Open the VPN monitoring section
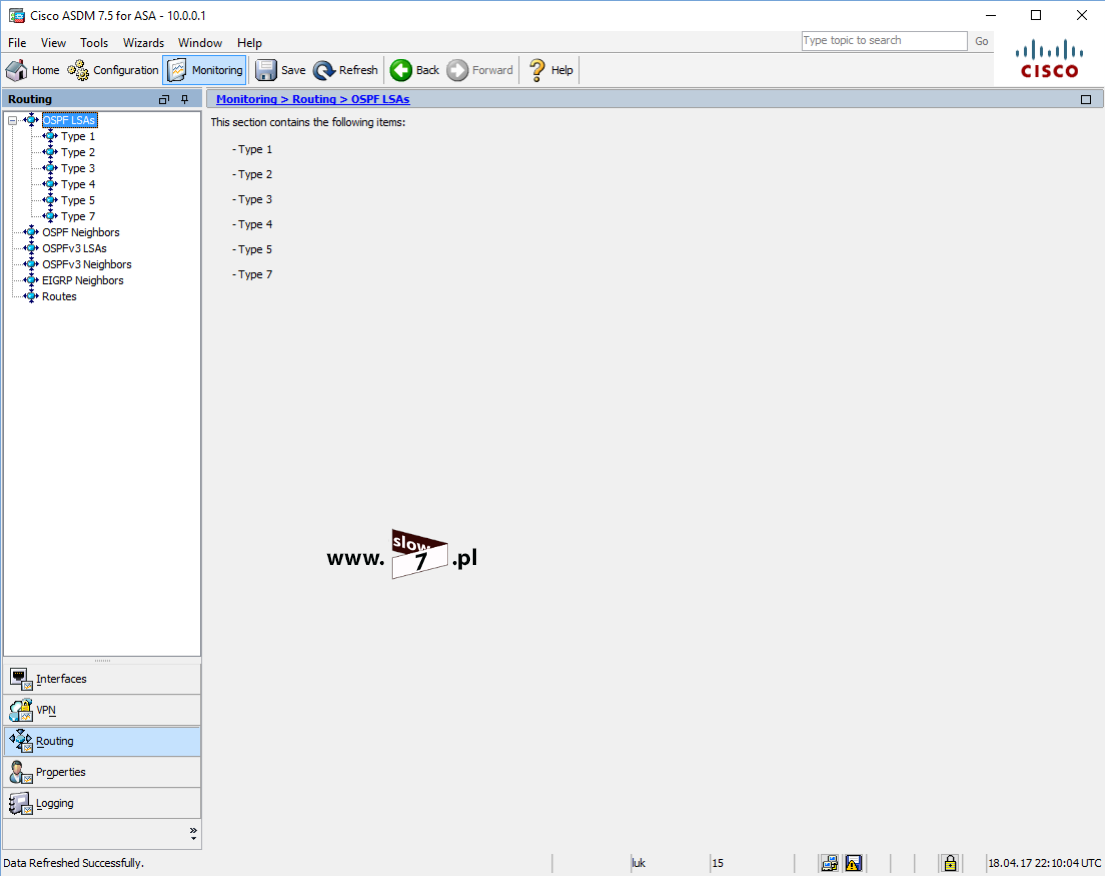 tap(102, 710)
